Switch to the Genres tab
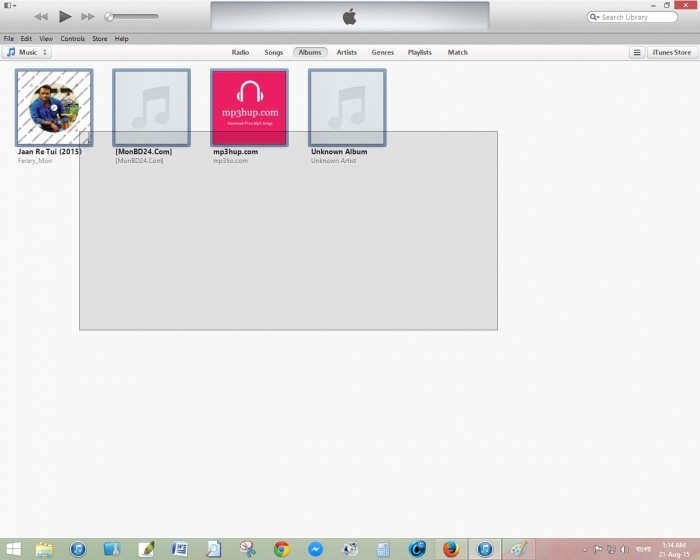Screen dimensions: 700x560 383,52
